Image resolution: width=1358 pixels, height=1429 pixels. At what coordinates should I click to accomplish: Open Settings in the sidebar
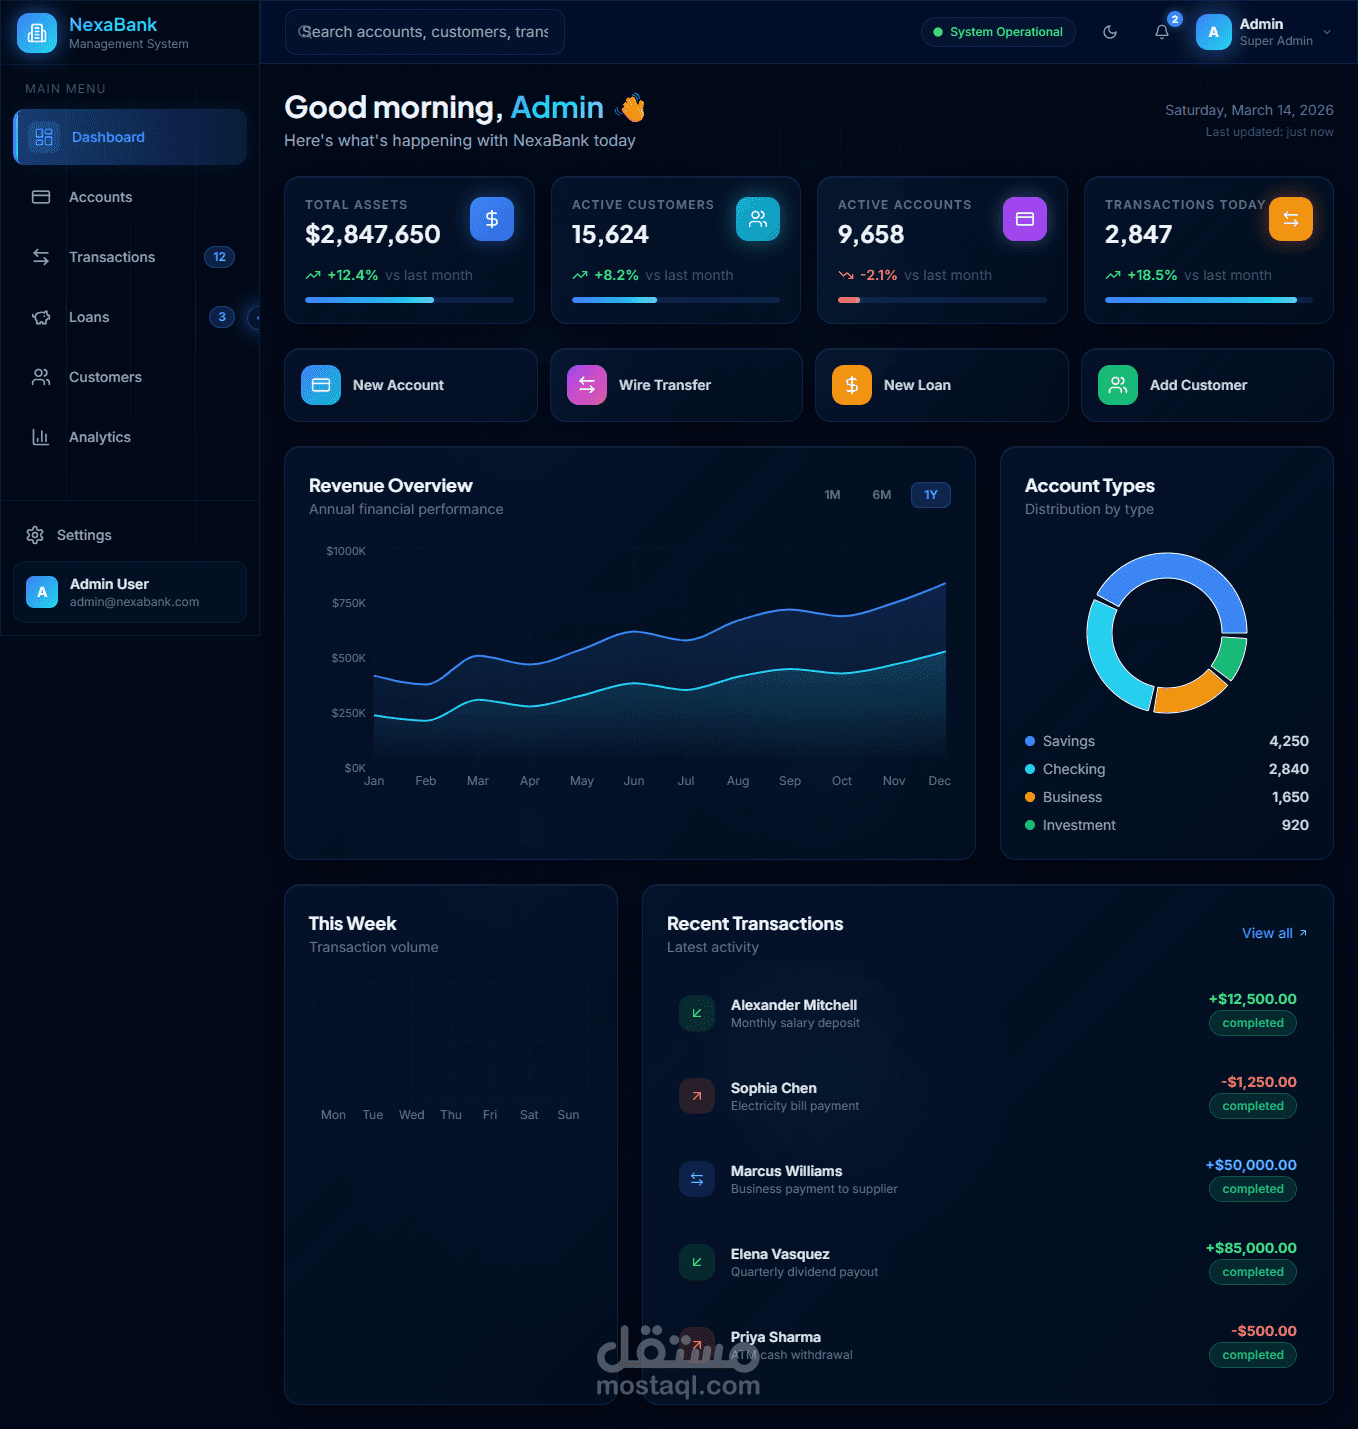click(130, 535)
